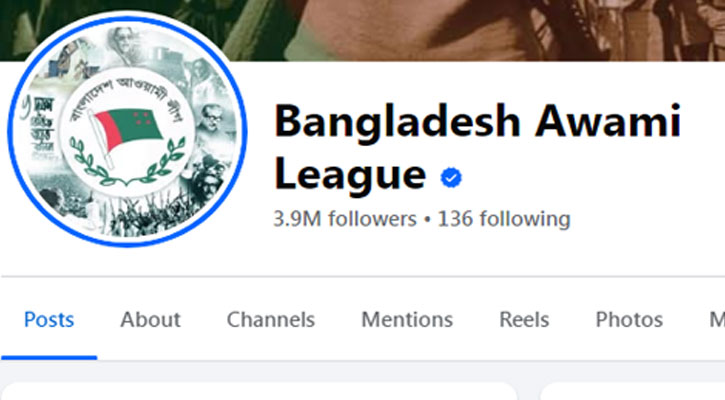
Task: Switch to the About tab
Action: (151, 320)
